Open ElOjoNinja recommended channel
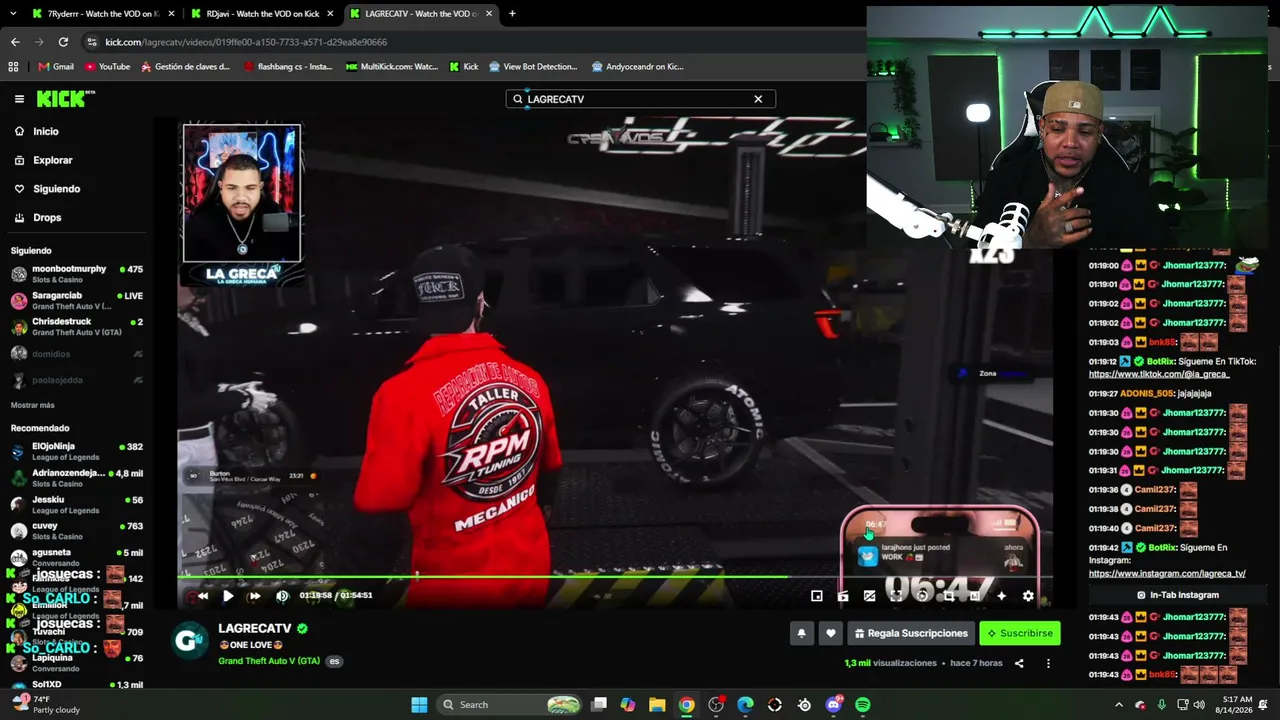This screenshot has height=720, width=1280. tap(77, 451)
